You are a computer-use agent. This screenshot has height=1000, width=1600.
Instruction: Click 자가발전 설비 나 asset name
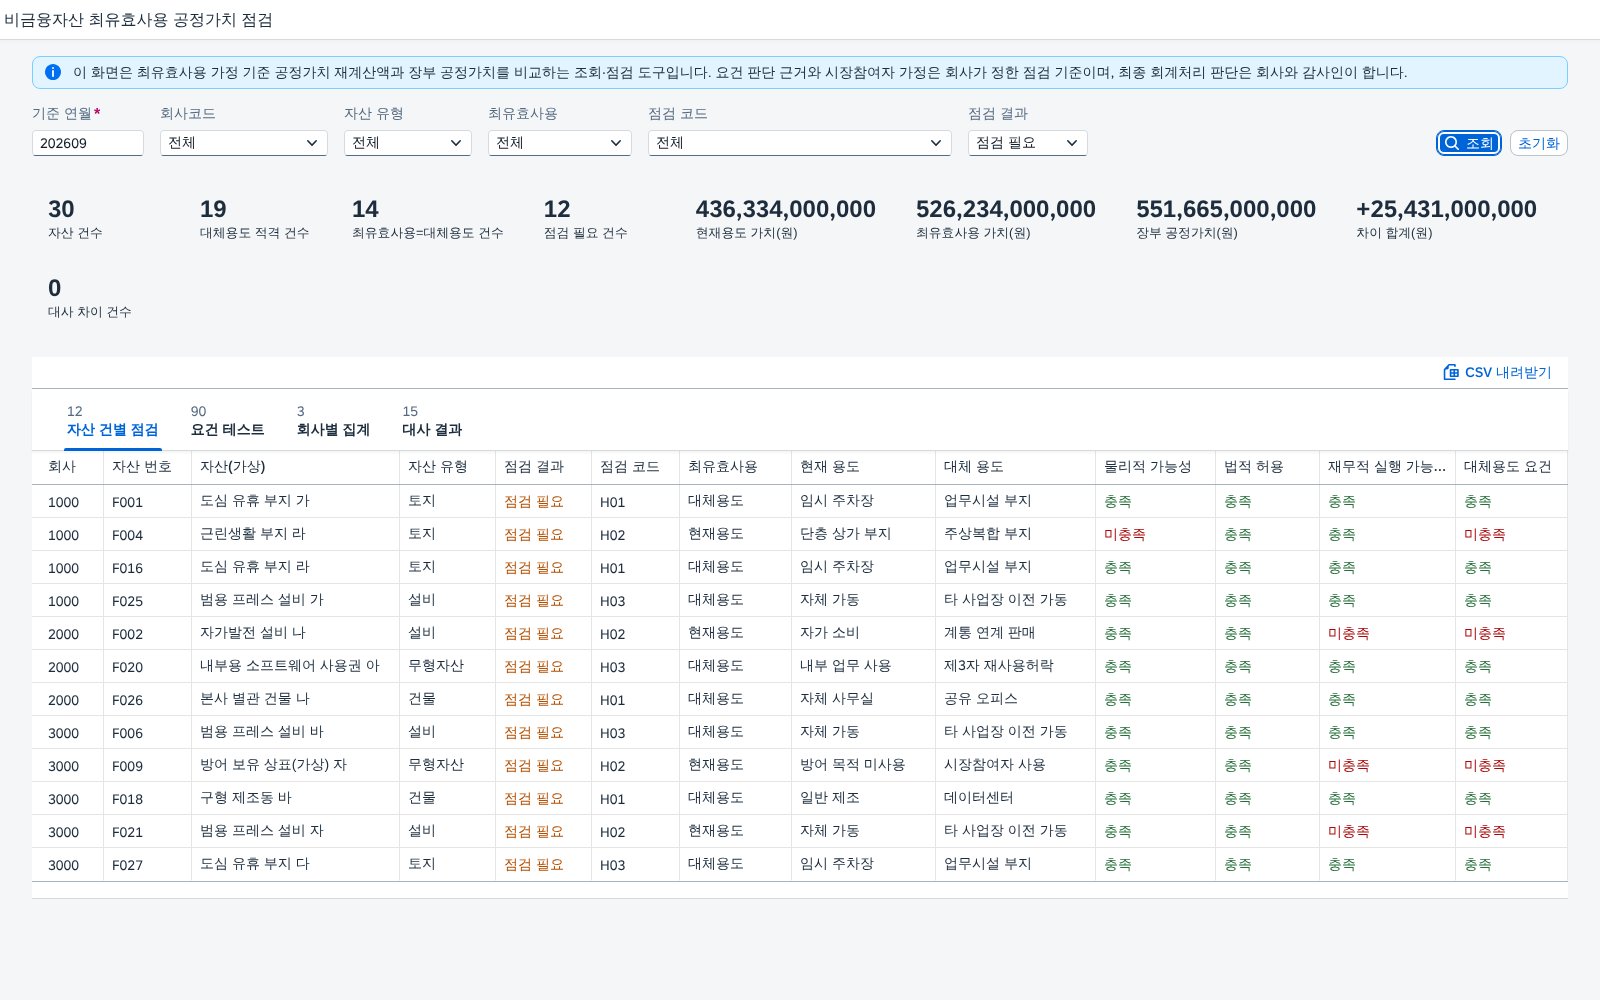point(253,633)
